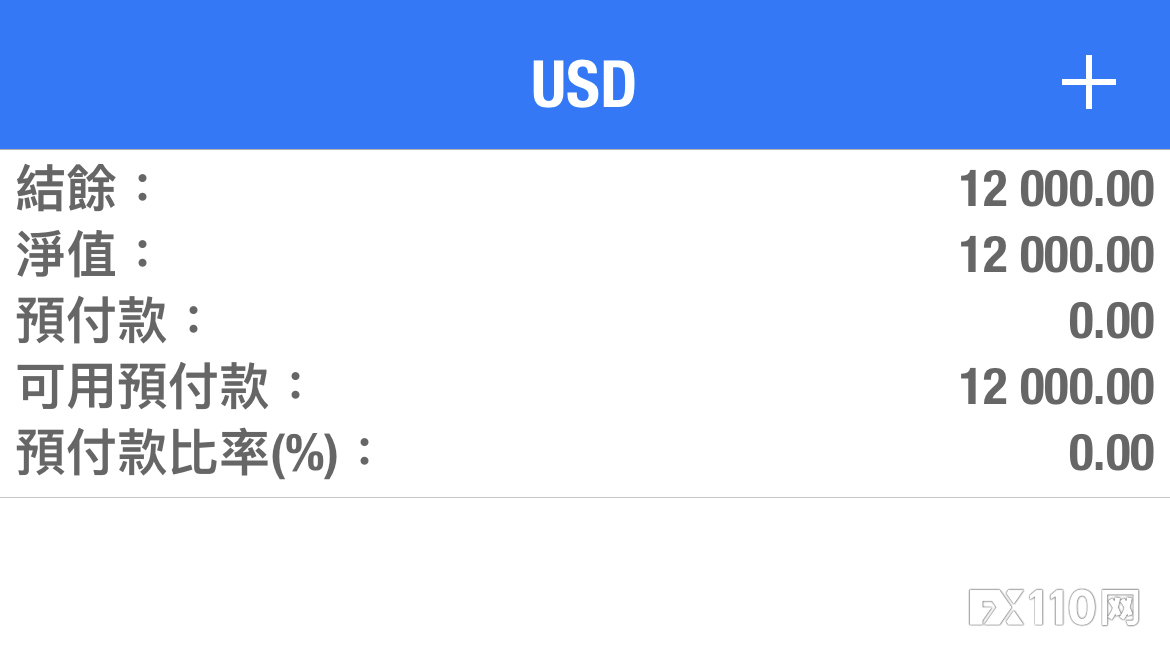Click the 結餘 value 12 000.00
This screenshot has height=650, width=1170.
pyautogui.click(x=1057, y=190)
